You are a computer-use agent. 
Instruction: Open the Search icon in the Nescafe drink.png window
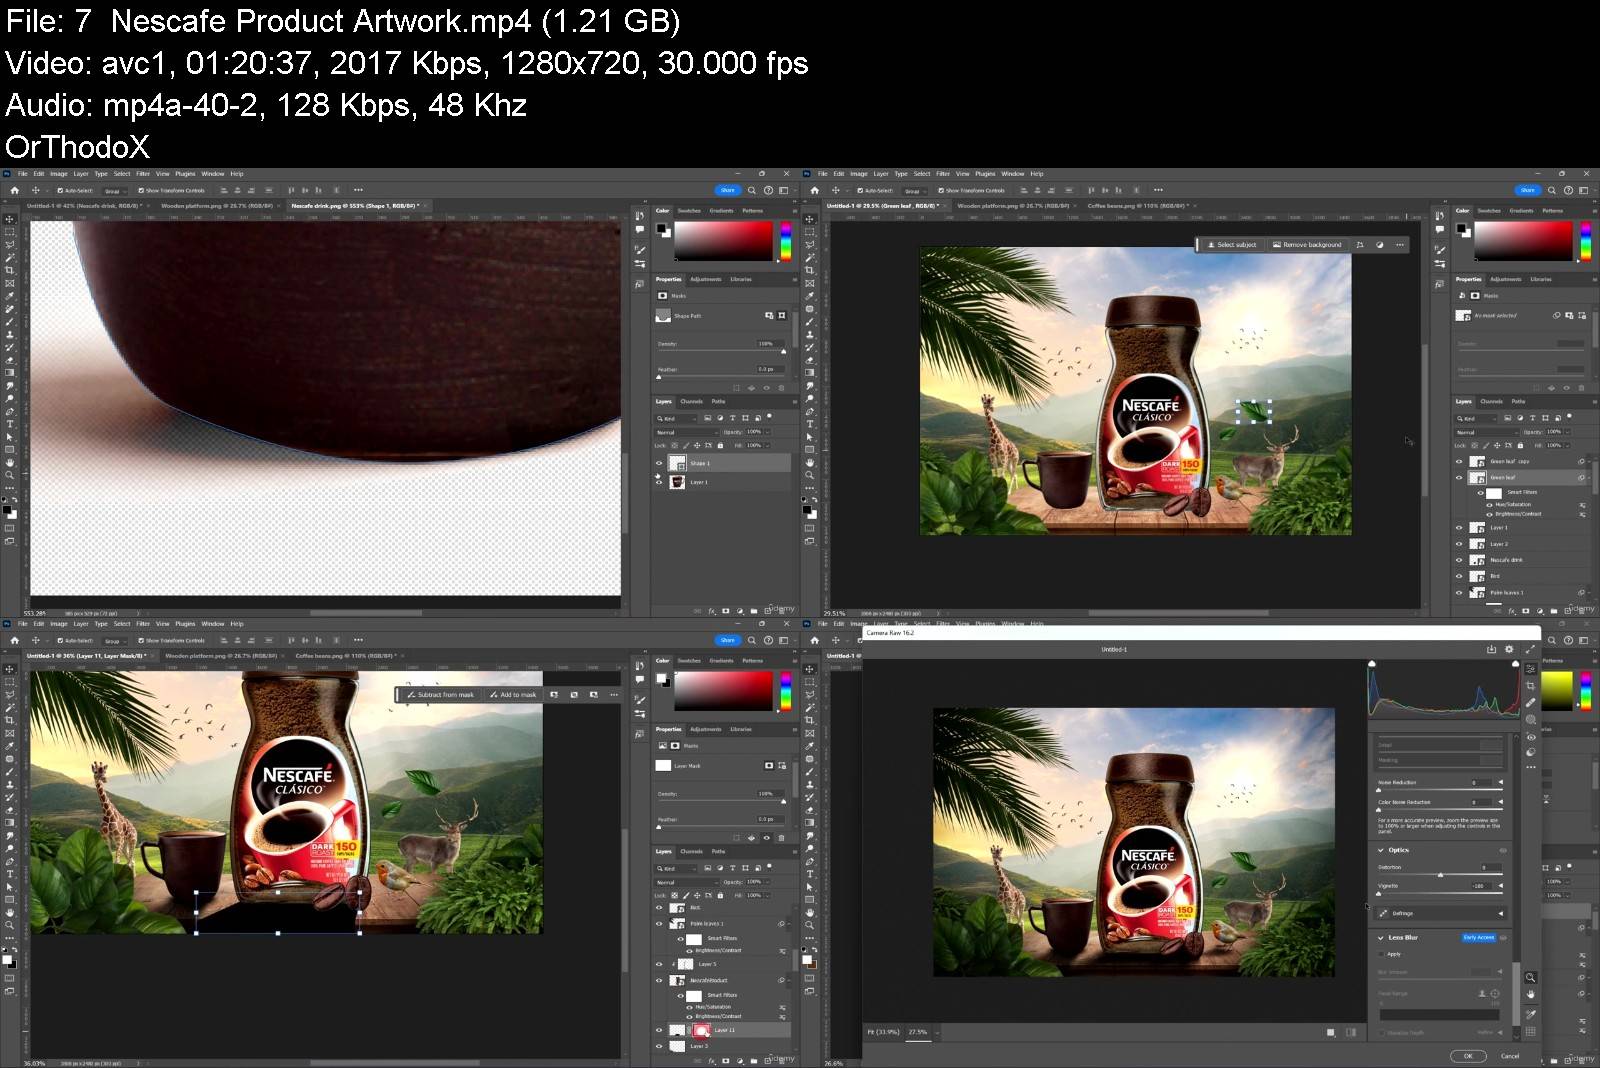(752, 190)
